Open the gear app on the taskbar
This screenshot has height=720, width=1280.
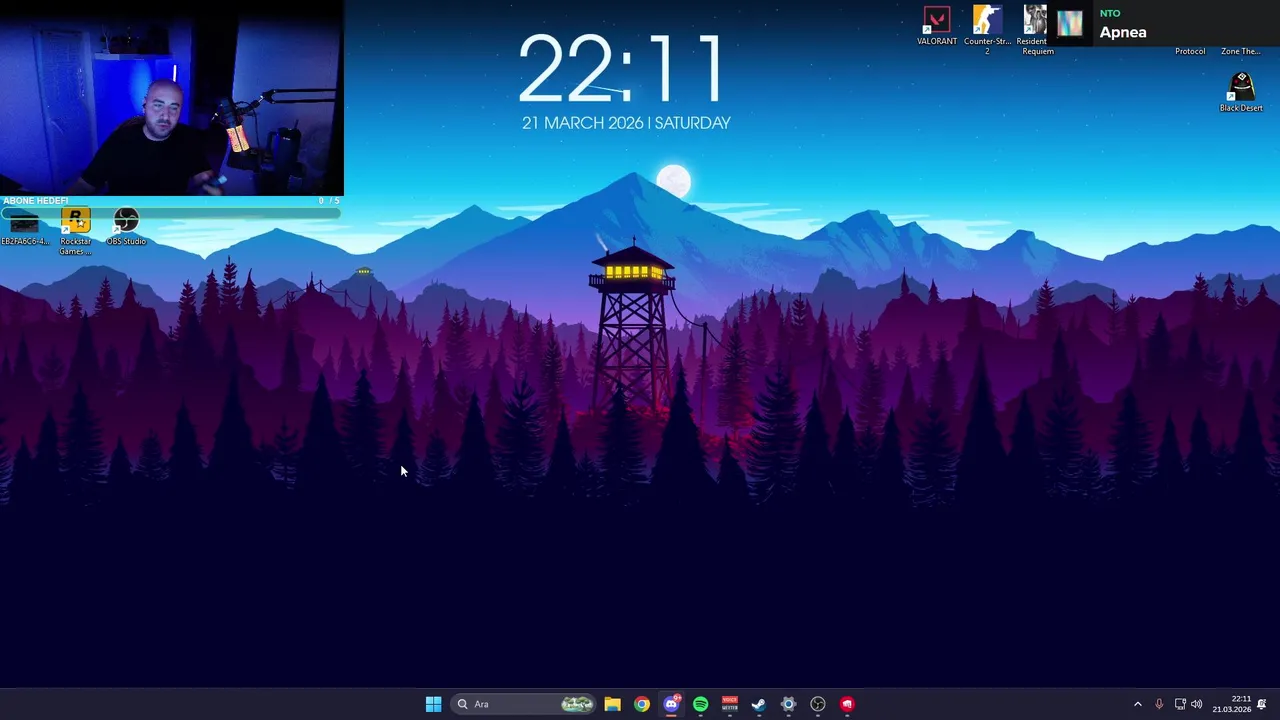point(788,704)
